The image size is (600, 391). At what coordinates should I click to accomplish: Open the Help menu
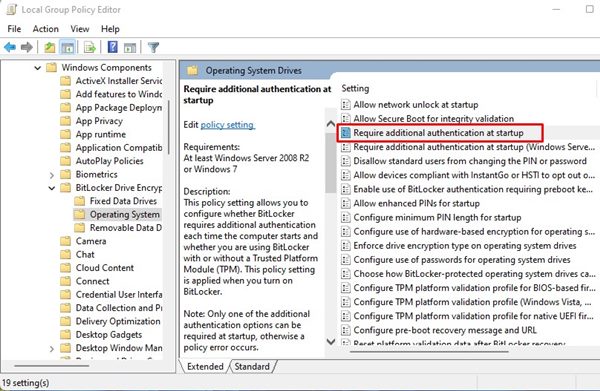point(110,29)
